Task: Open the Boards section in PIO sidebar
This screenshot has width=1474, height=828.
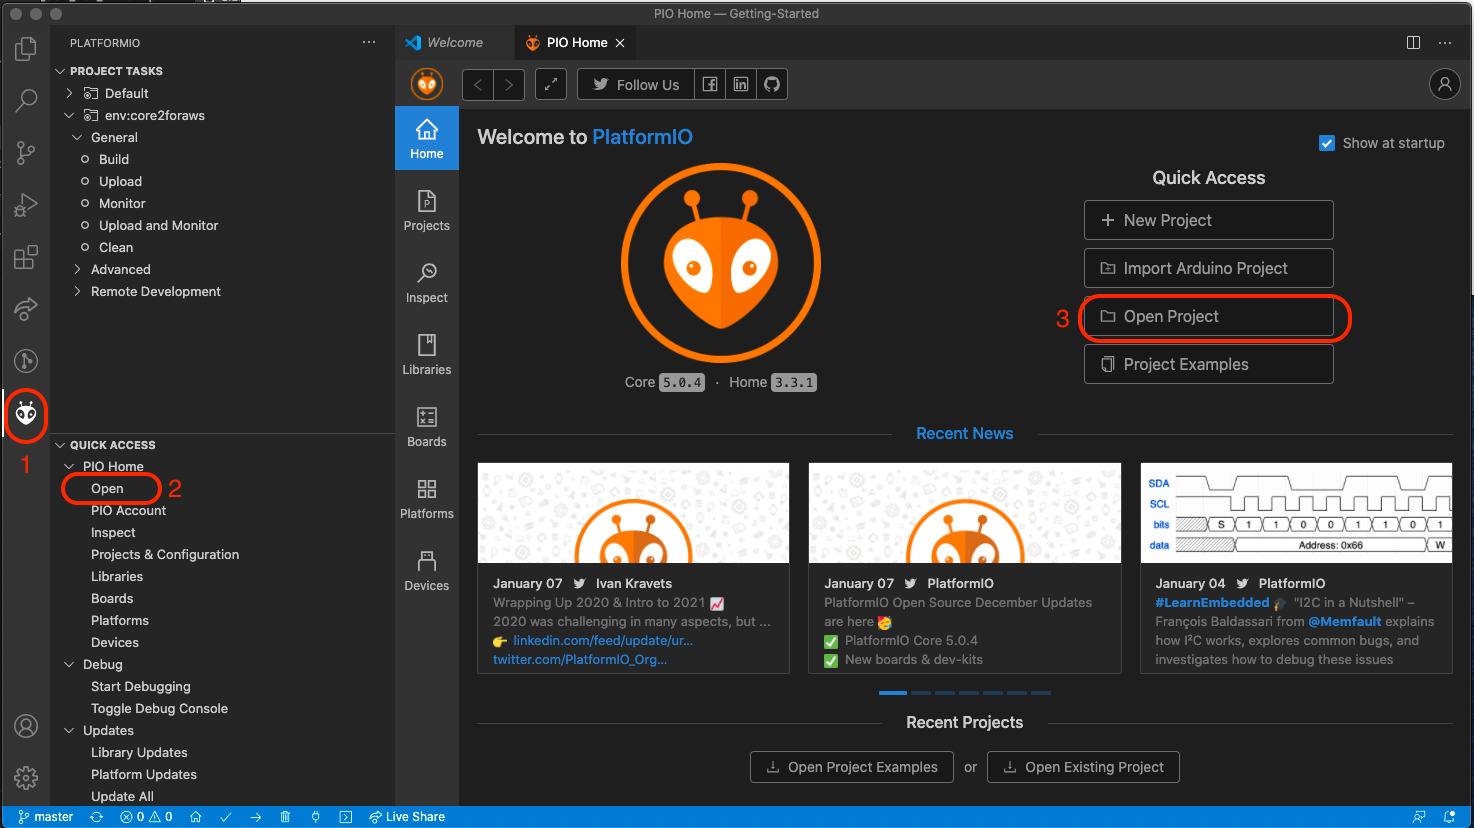Action: tap(426, 426)
